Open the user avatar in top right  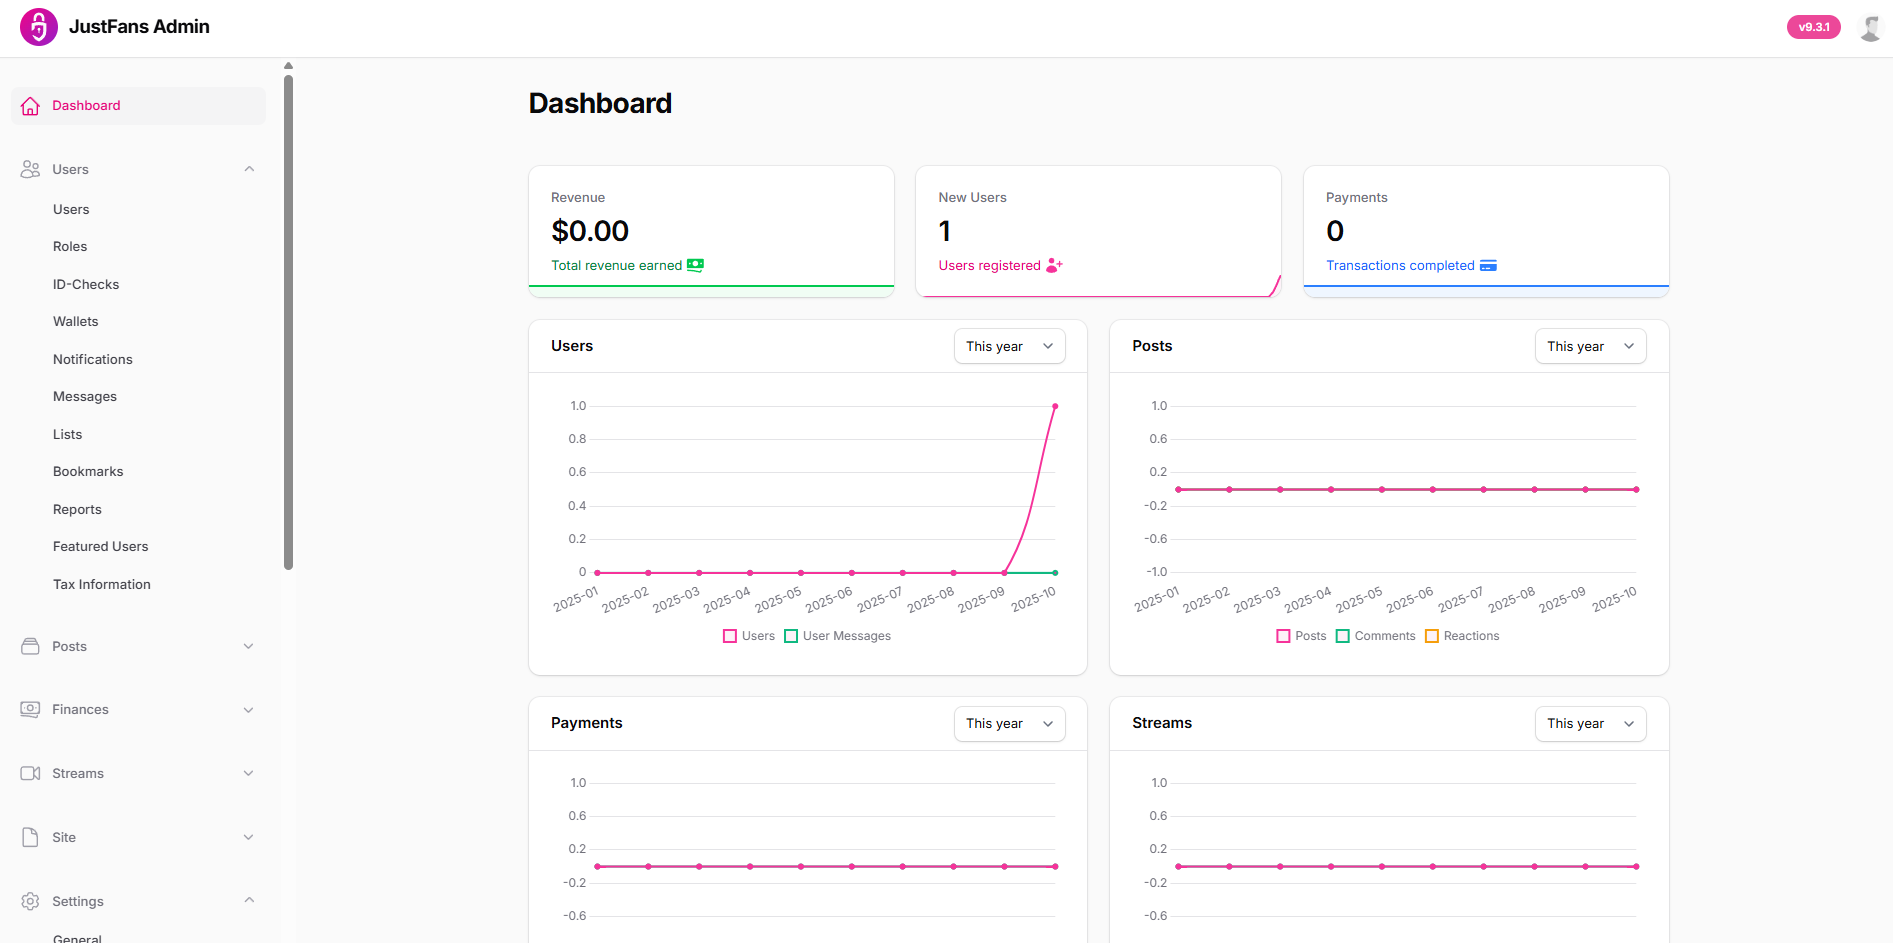coord(1869,27)
